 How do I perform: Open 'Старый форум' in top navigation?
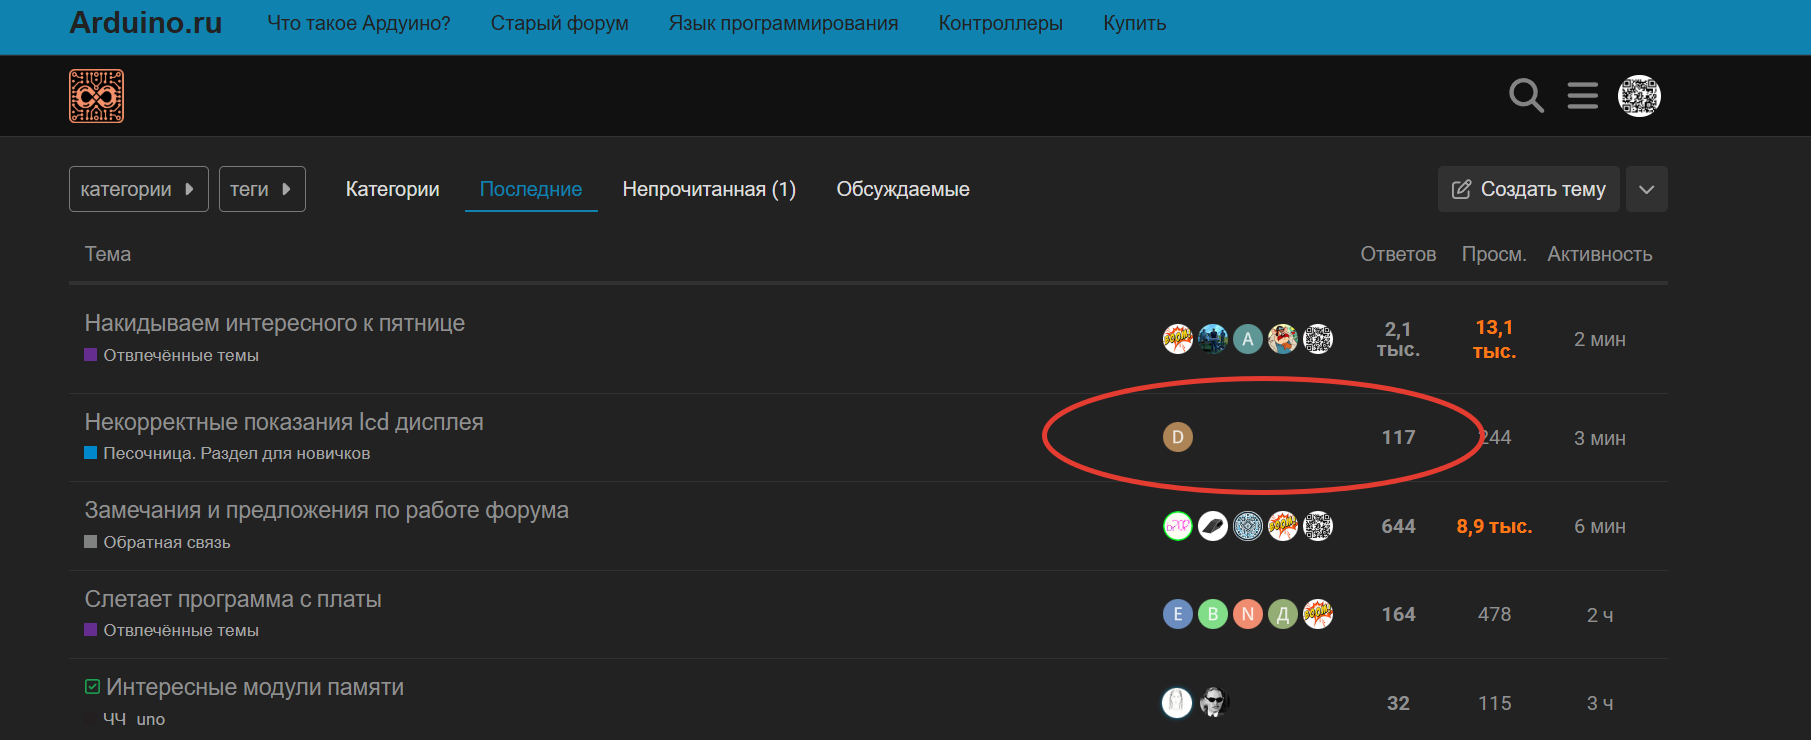pos(559,23)
